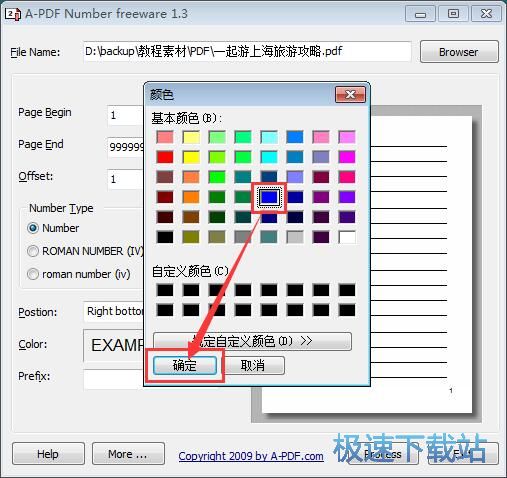Choose lowercase roman number (iv) option
Screen dimensions: 507x478
point(33,274)
